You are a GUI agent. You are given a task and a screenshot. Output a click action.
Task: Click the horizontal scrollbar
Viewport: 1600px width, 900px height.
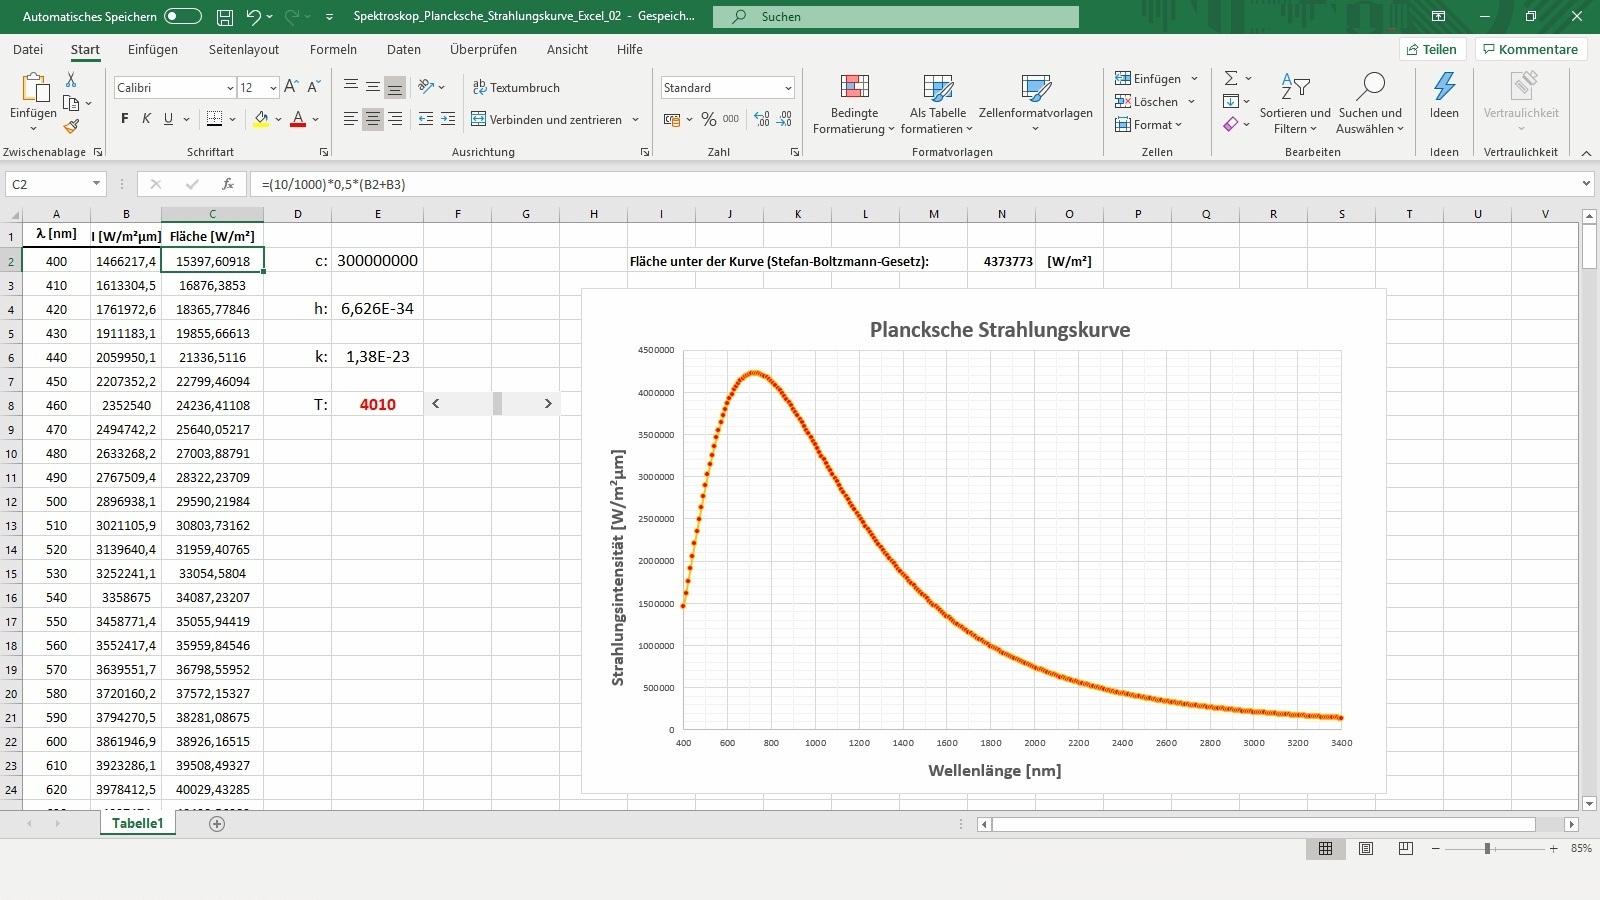coord(1264,824)
